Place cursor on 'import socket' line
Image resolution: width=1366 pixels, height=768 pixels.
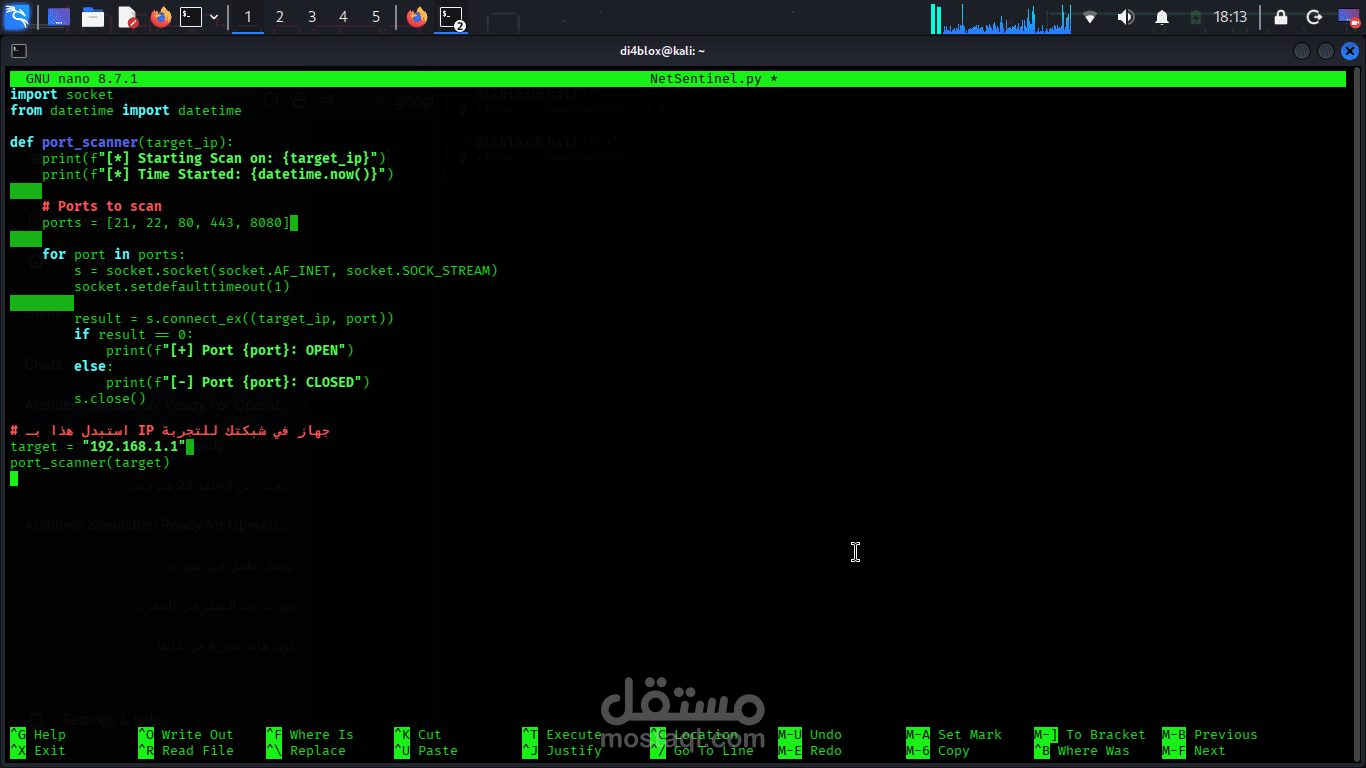point(62,94)
